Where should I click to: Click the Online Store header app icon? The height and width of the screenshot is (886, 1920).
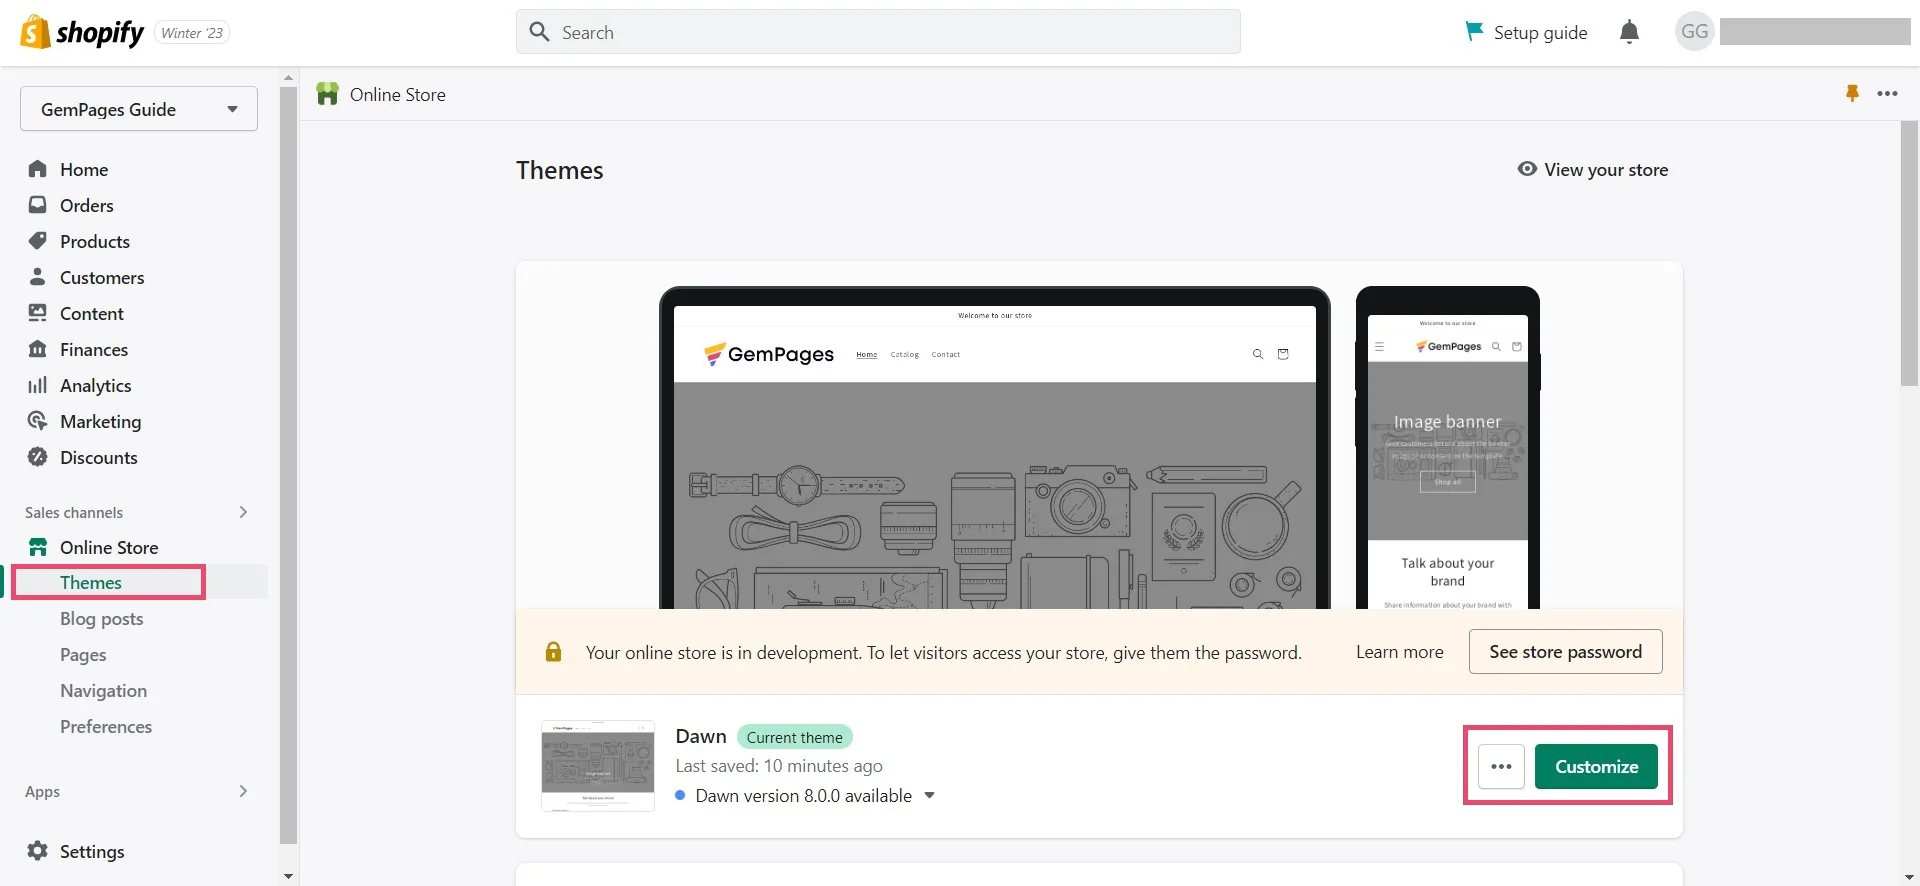[x=327, y=94]
